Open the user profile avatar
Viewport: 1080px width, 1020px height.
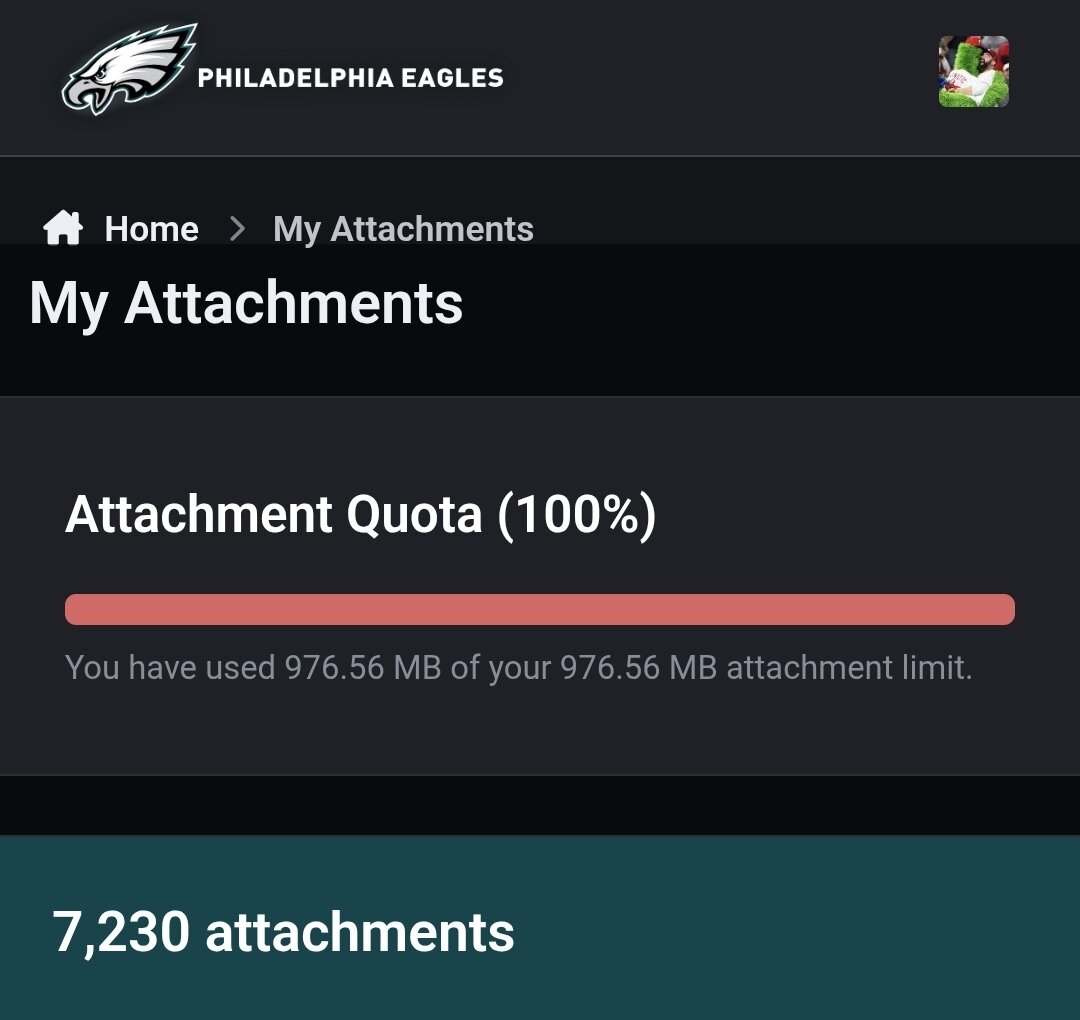(973, 72)
